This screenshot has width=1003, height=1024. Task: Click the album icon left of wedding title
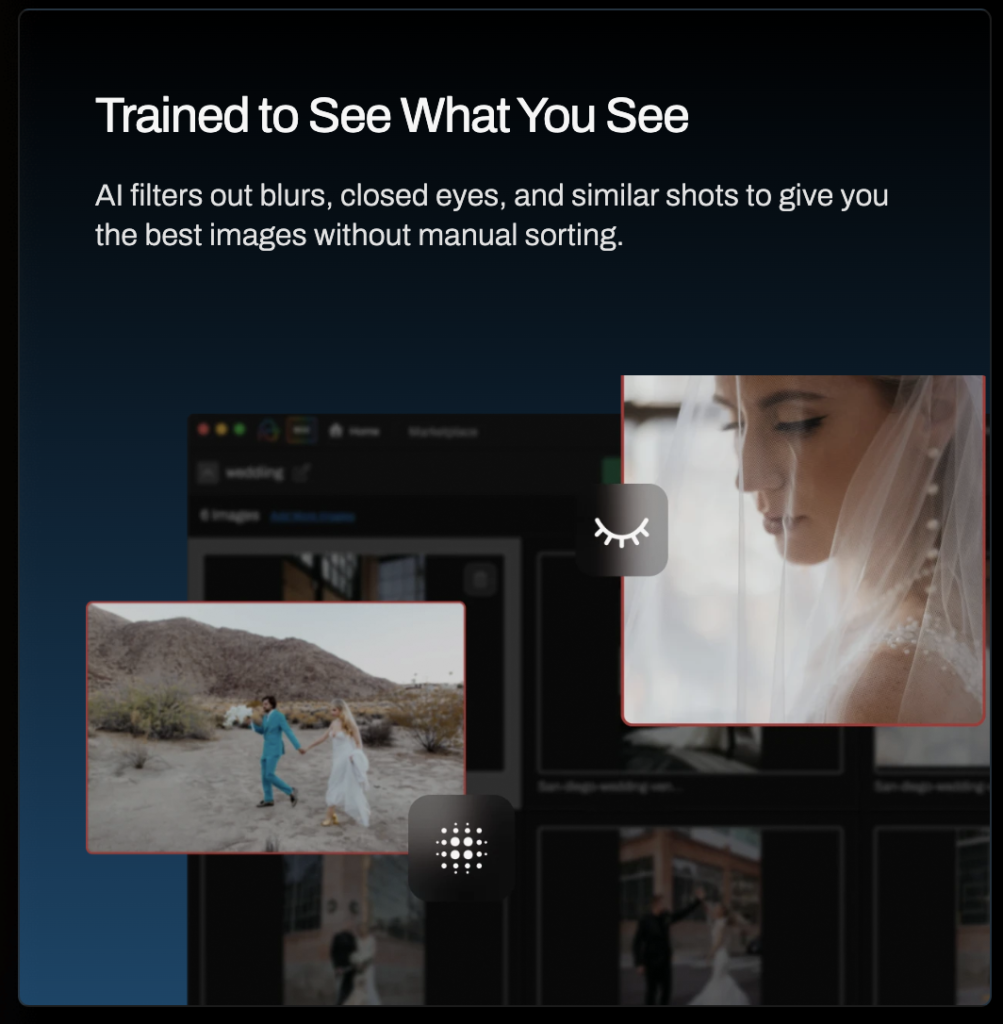click(x=208, y=472)
